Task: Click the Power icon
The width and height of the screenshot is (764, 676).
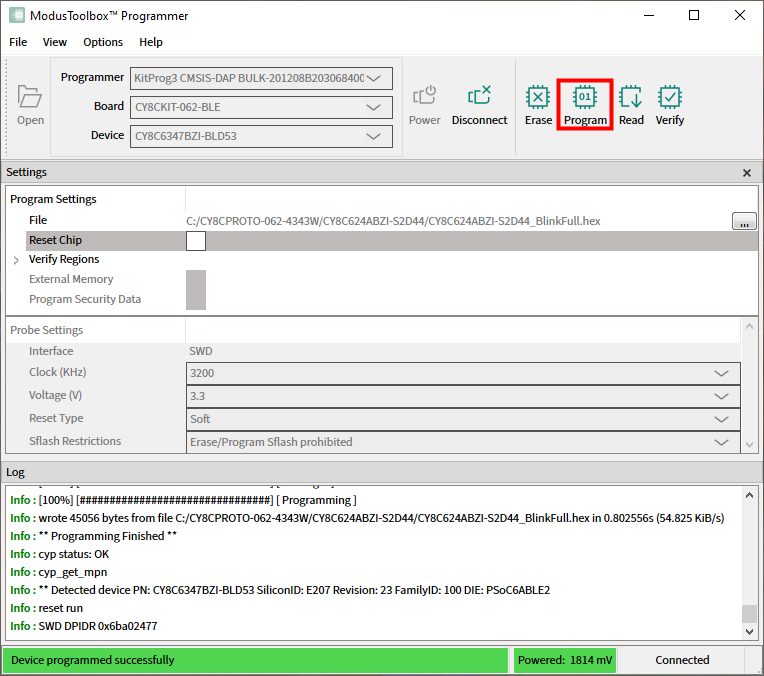Action: click(x=424, y=97)
